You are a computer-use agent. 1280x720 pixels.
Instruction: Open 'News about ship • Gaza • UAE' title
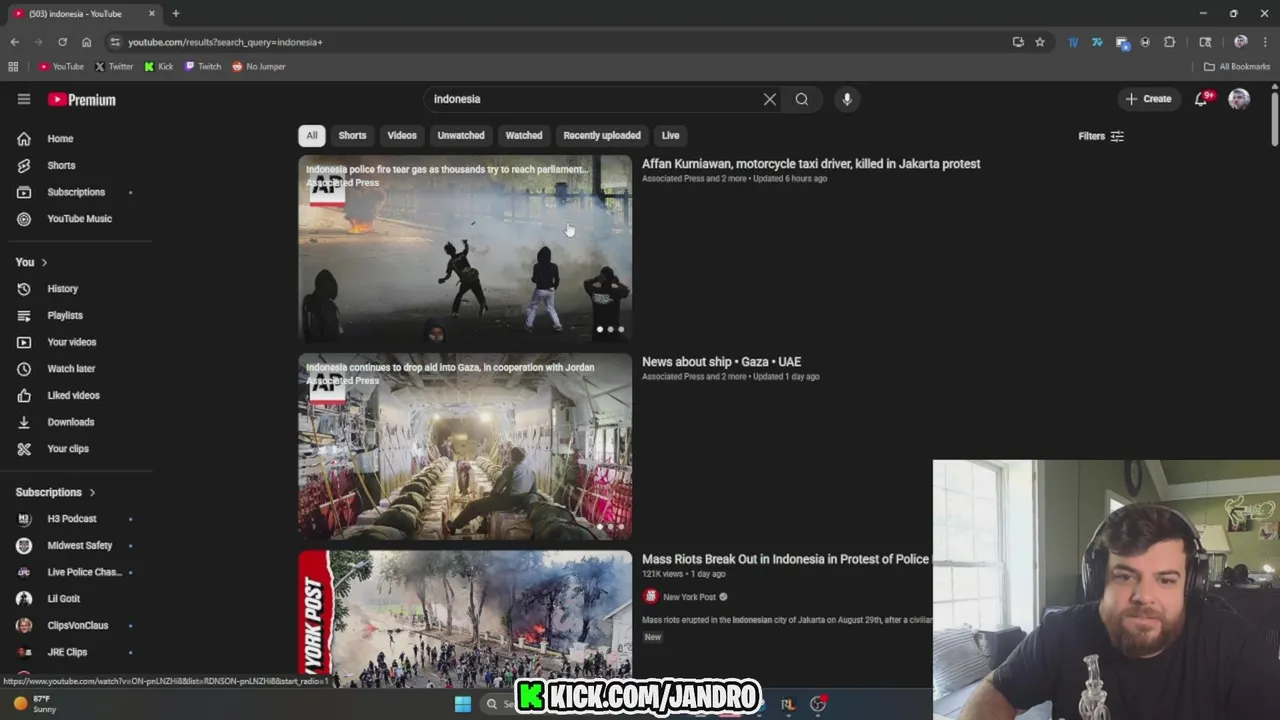(x=721, y=362)
